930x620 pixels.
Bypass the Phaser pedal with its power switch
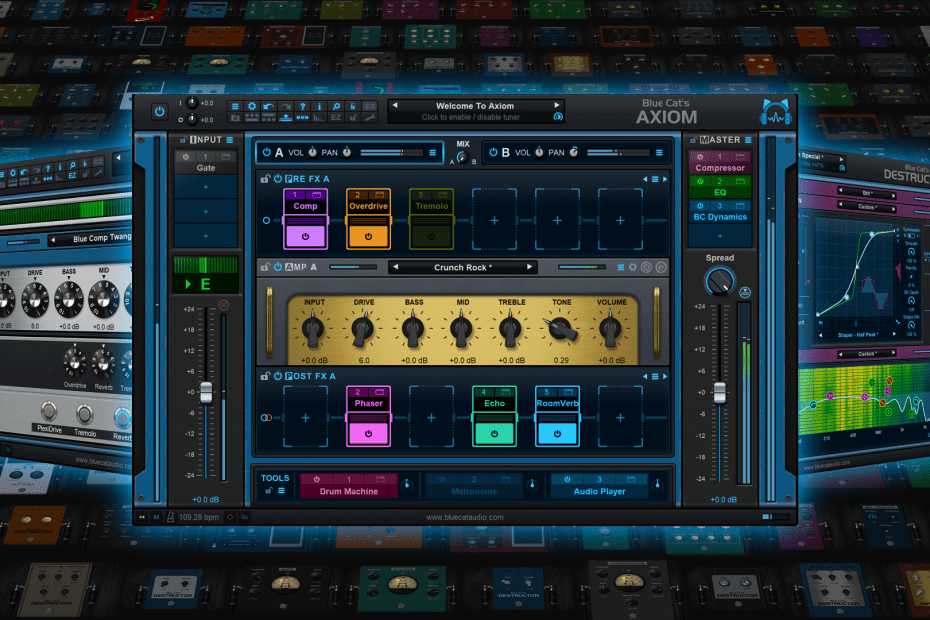point(368,432)
